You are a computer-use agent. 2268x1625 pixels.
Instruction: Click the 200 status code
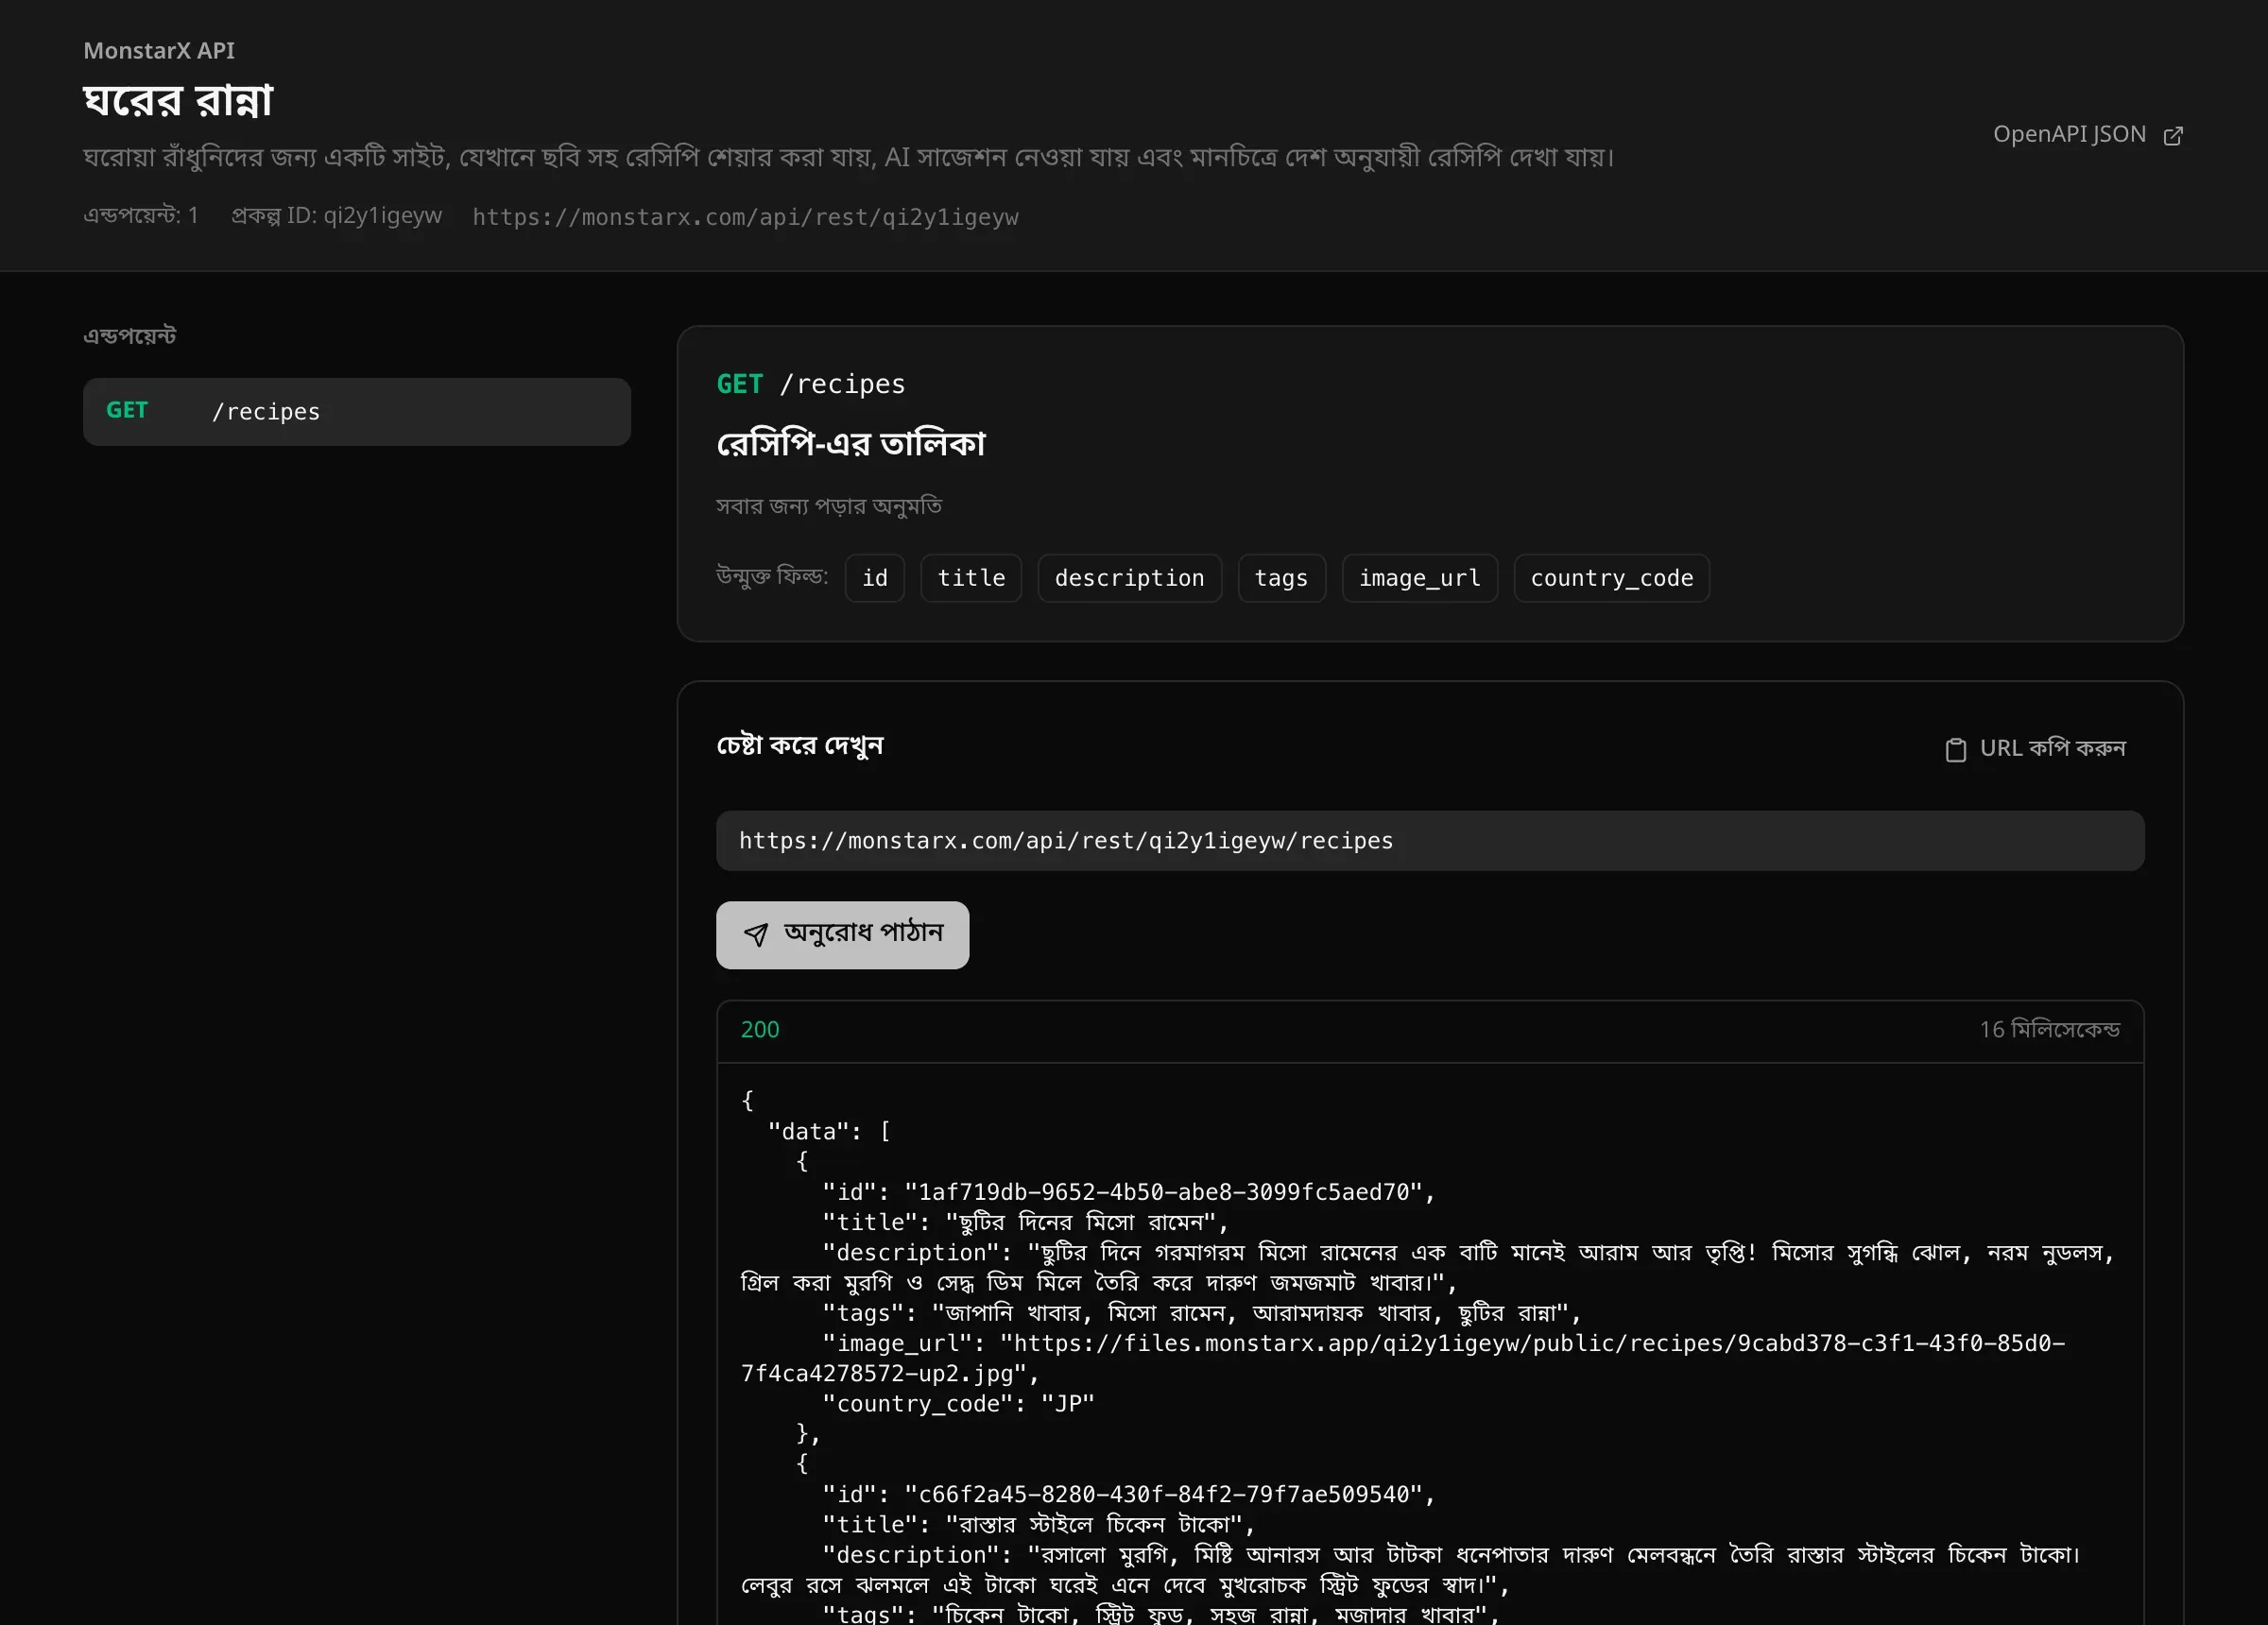coord(760,1029)
